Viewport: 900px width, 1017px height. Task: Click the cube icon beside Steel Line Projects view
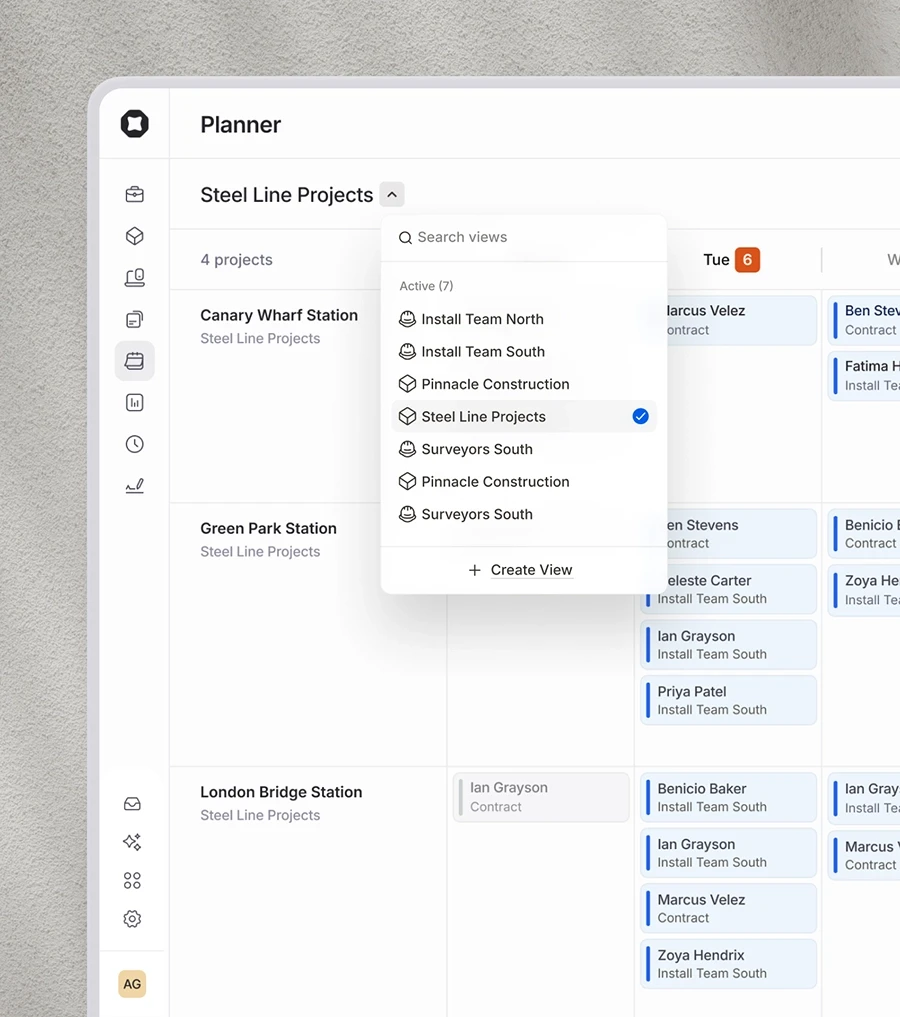coord(407,416)
